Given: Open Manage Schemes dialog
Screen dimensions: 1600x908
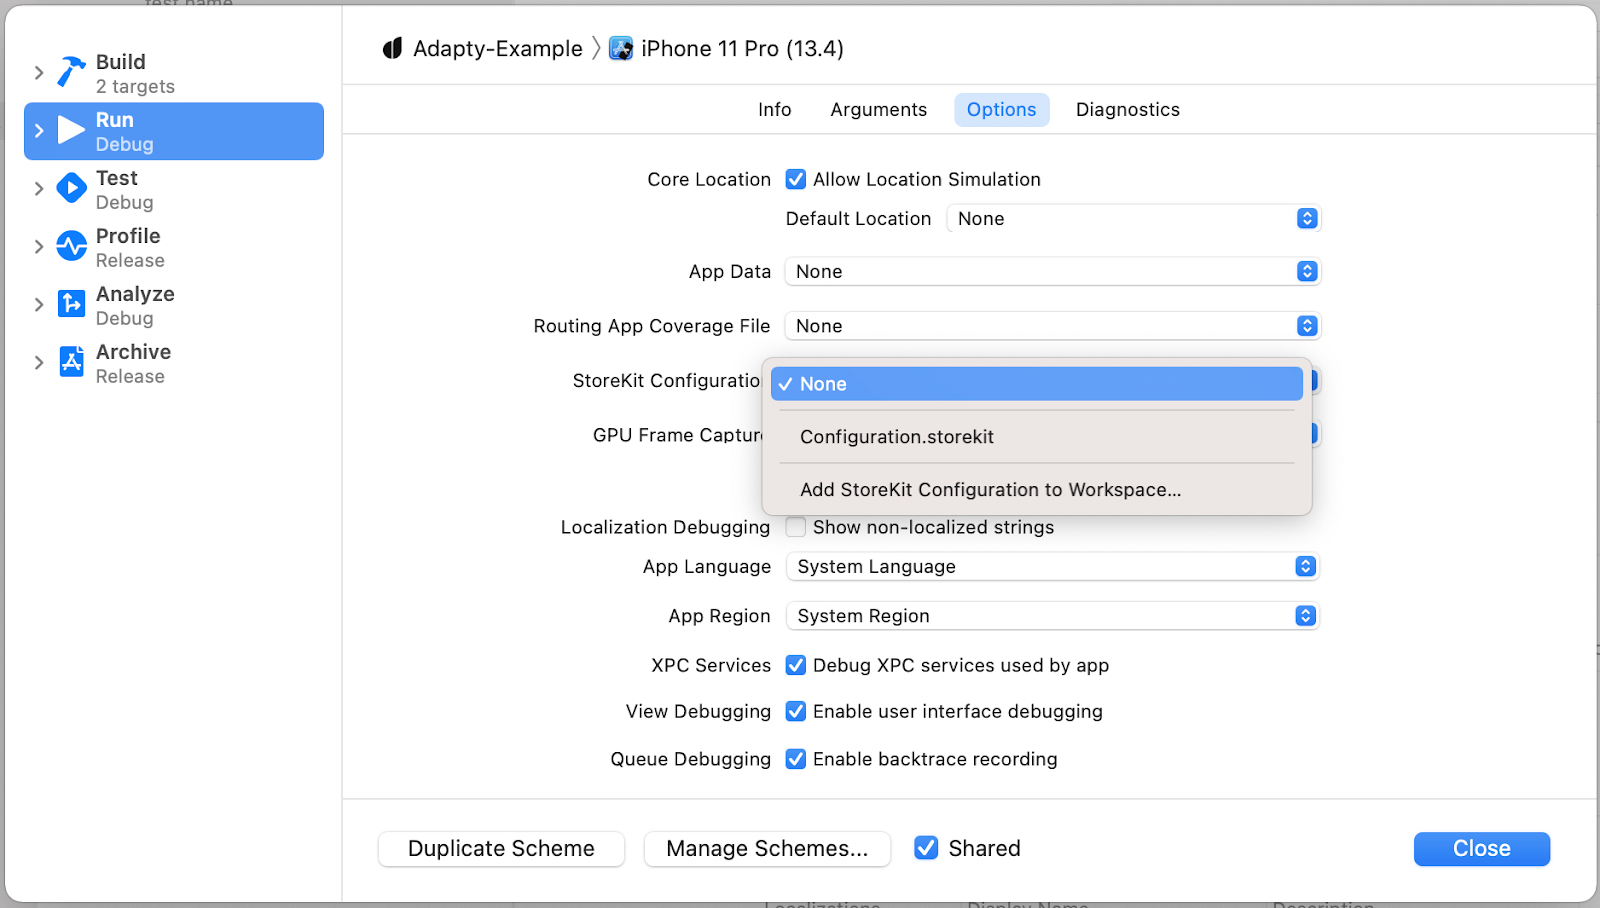Looking at the screenshot, I should (767, 849).
